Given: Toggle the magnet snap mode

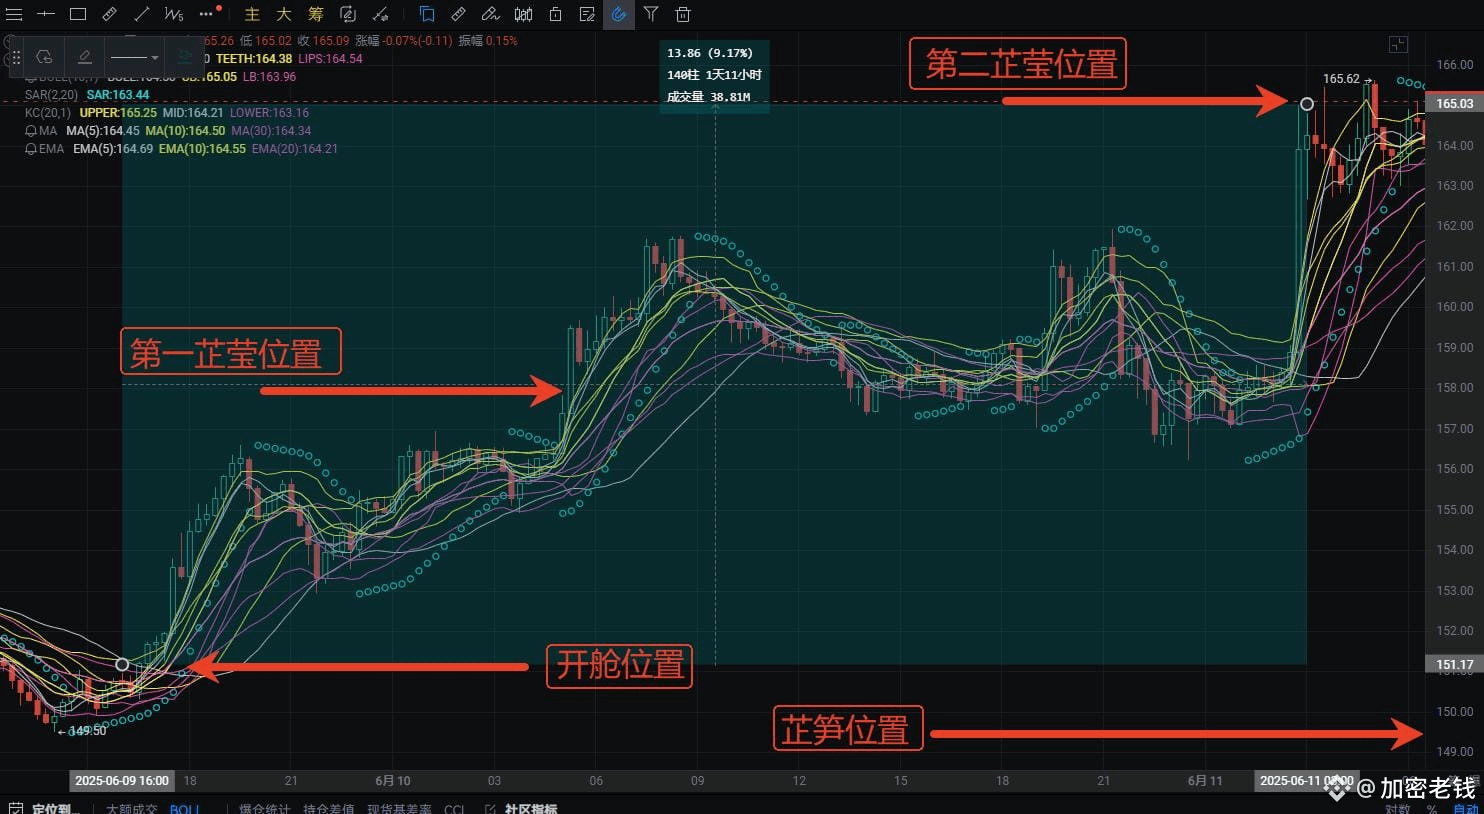Looking at the screenshot, I should (619, 14).
